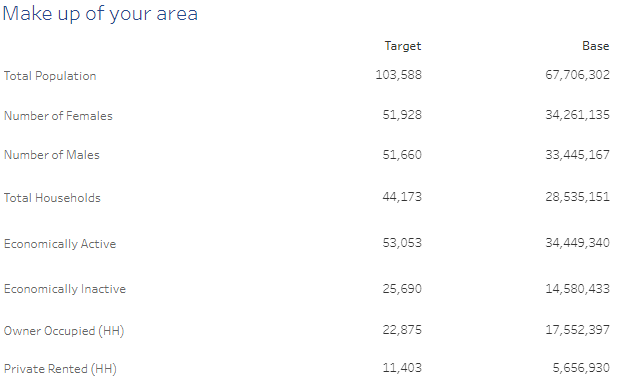
Task: Click the Owner Occupied (HH) label
Action: pos(64,331)
